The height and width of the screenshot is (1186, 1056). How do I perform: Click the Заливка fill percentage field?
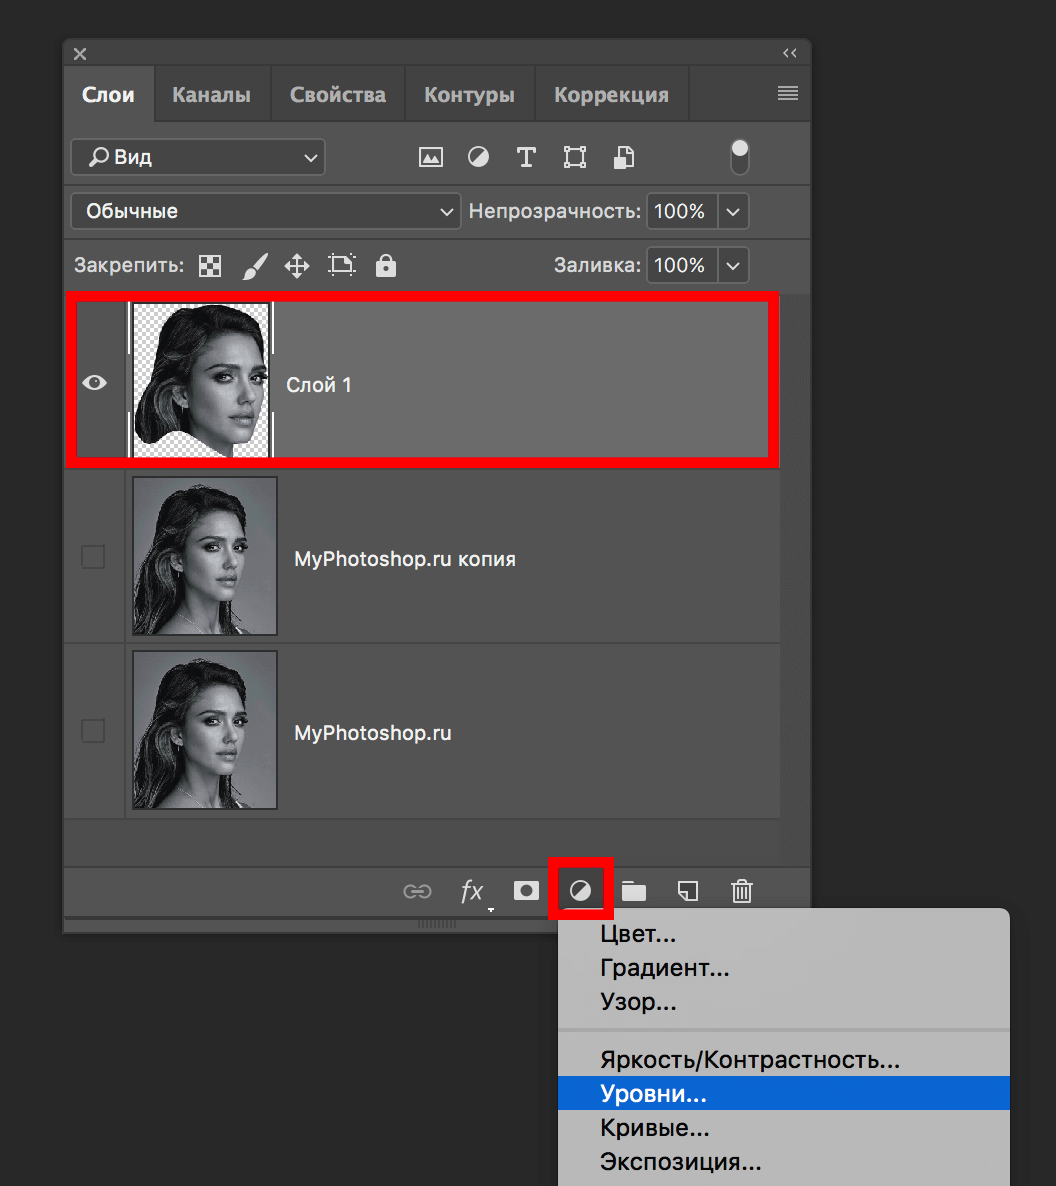coord(681,265)
